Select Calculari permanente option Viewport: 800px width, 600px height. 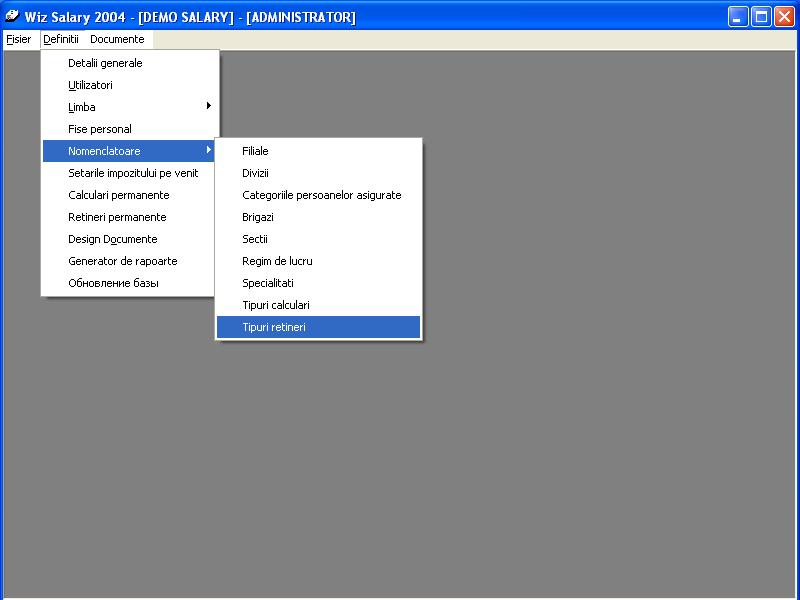(118, 195)
